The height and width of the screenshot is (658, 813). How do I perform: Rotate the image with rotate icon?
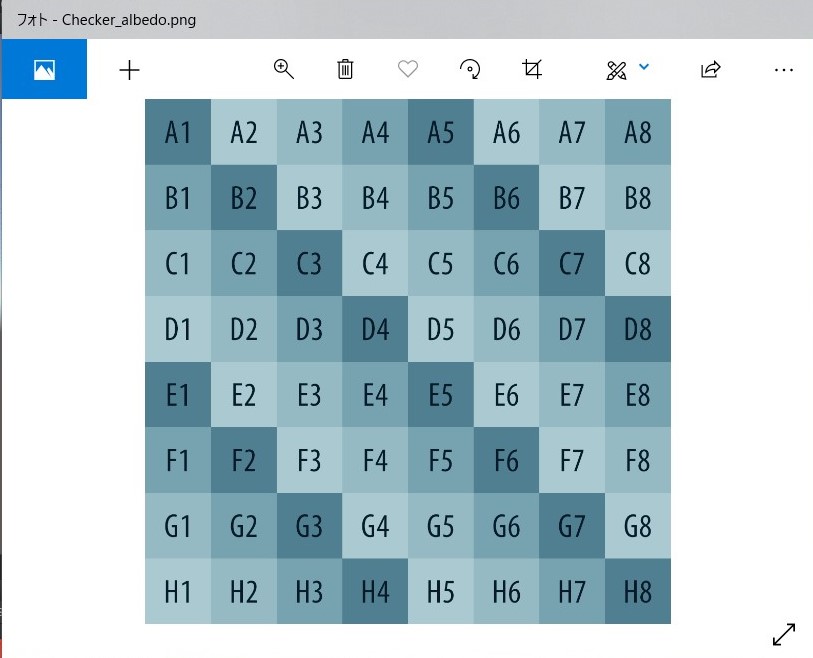470,69
